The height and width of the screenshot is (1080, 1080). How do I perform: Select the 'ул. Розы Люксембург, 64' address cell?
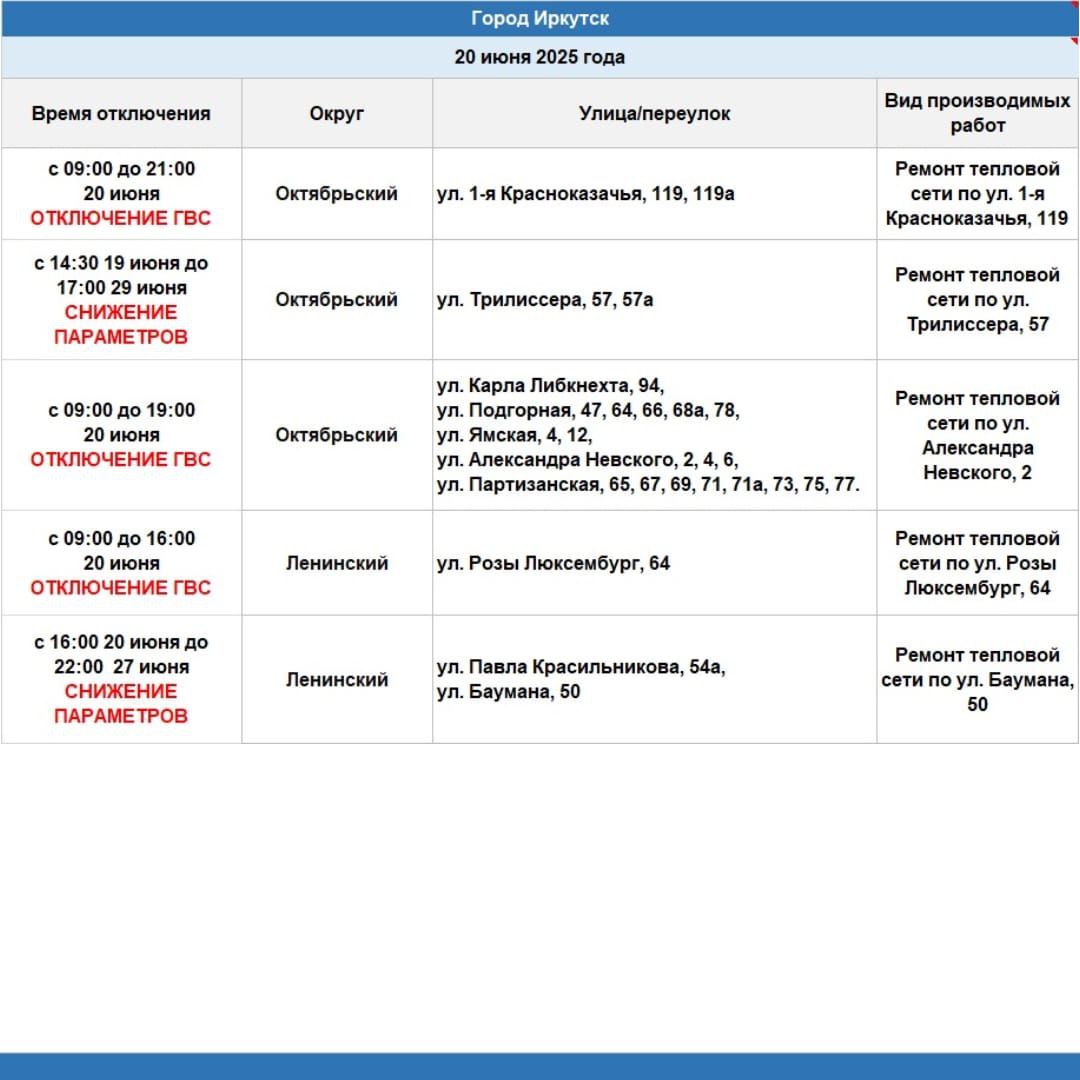654,563
